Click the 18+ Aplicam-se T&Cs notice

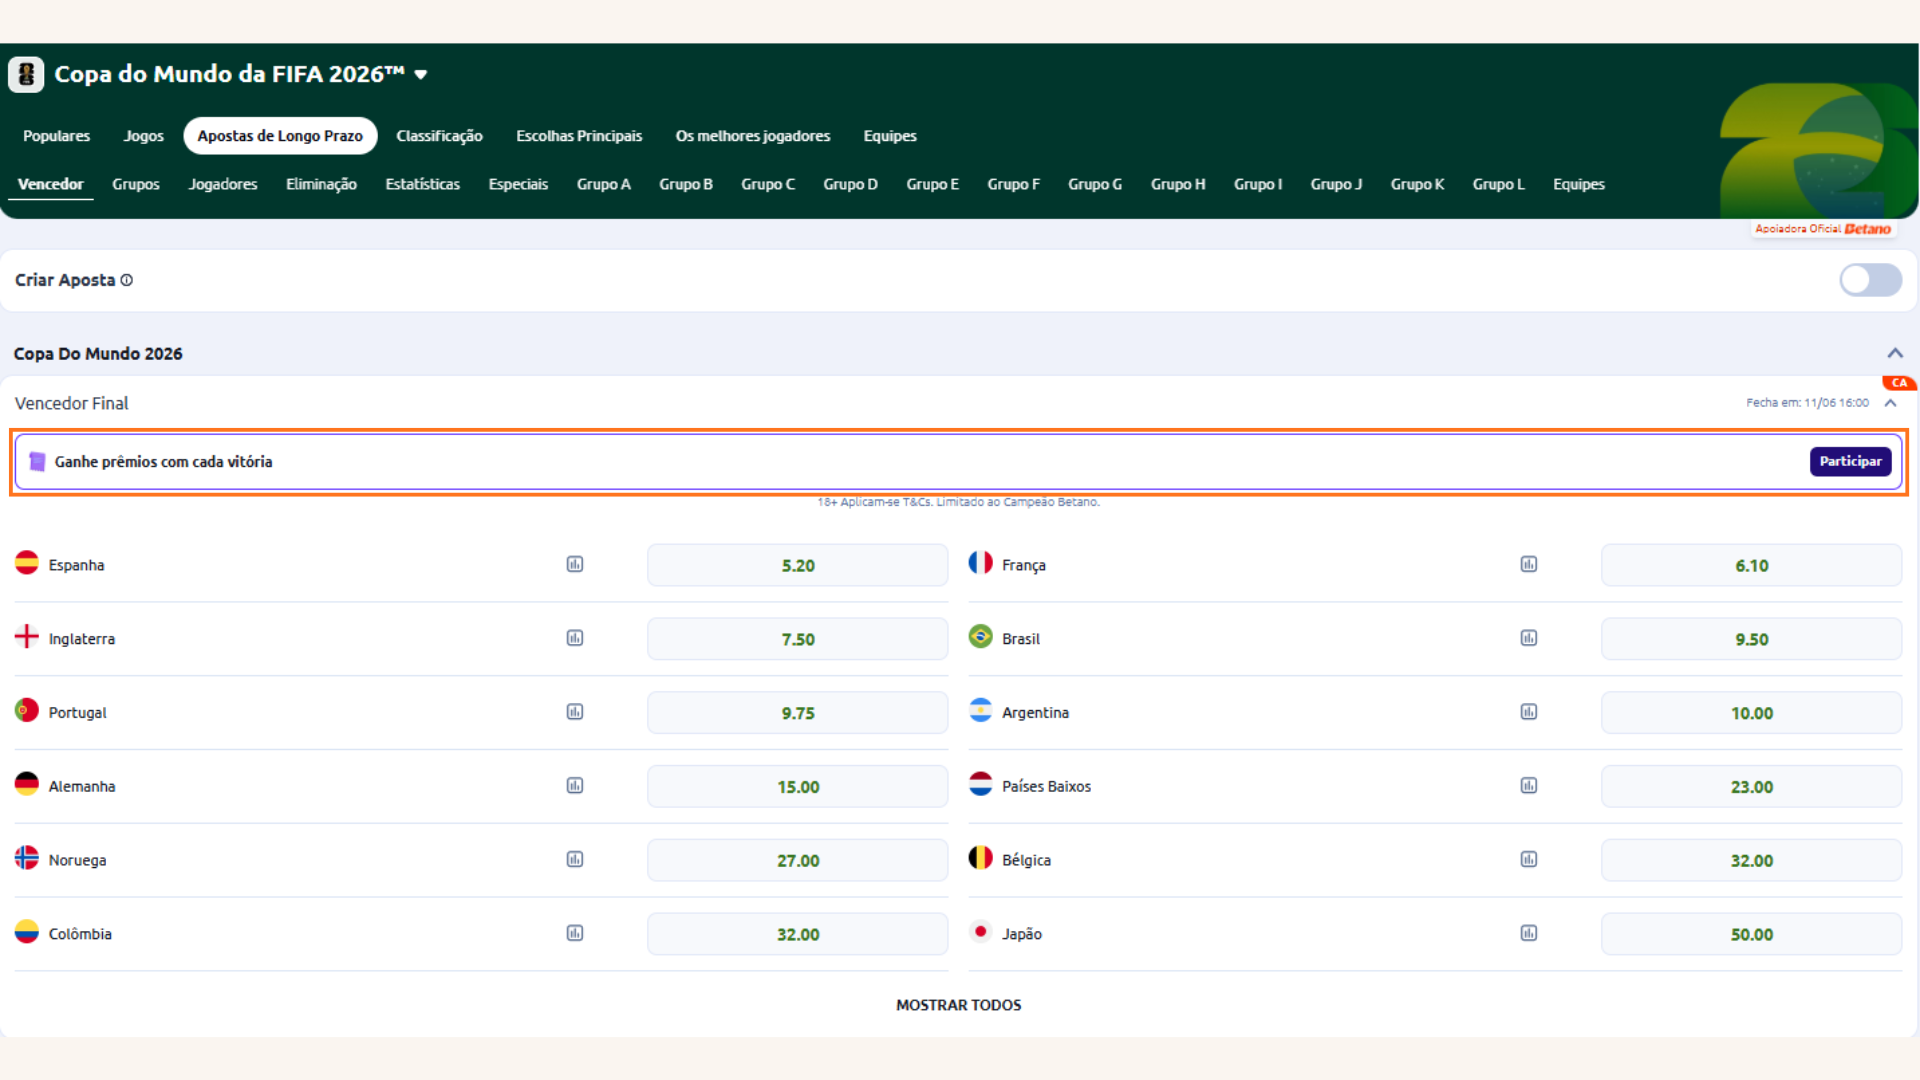958,502
